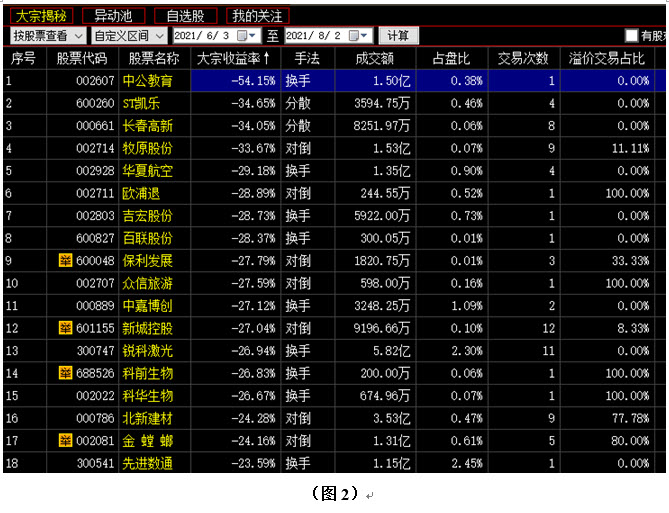Image resolution: width=669 pixels, height=513 pixels.
Task: Switch to the 异动池 tab
Action: click(113, 16)
